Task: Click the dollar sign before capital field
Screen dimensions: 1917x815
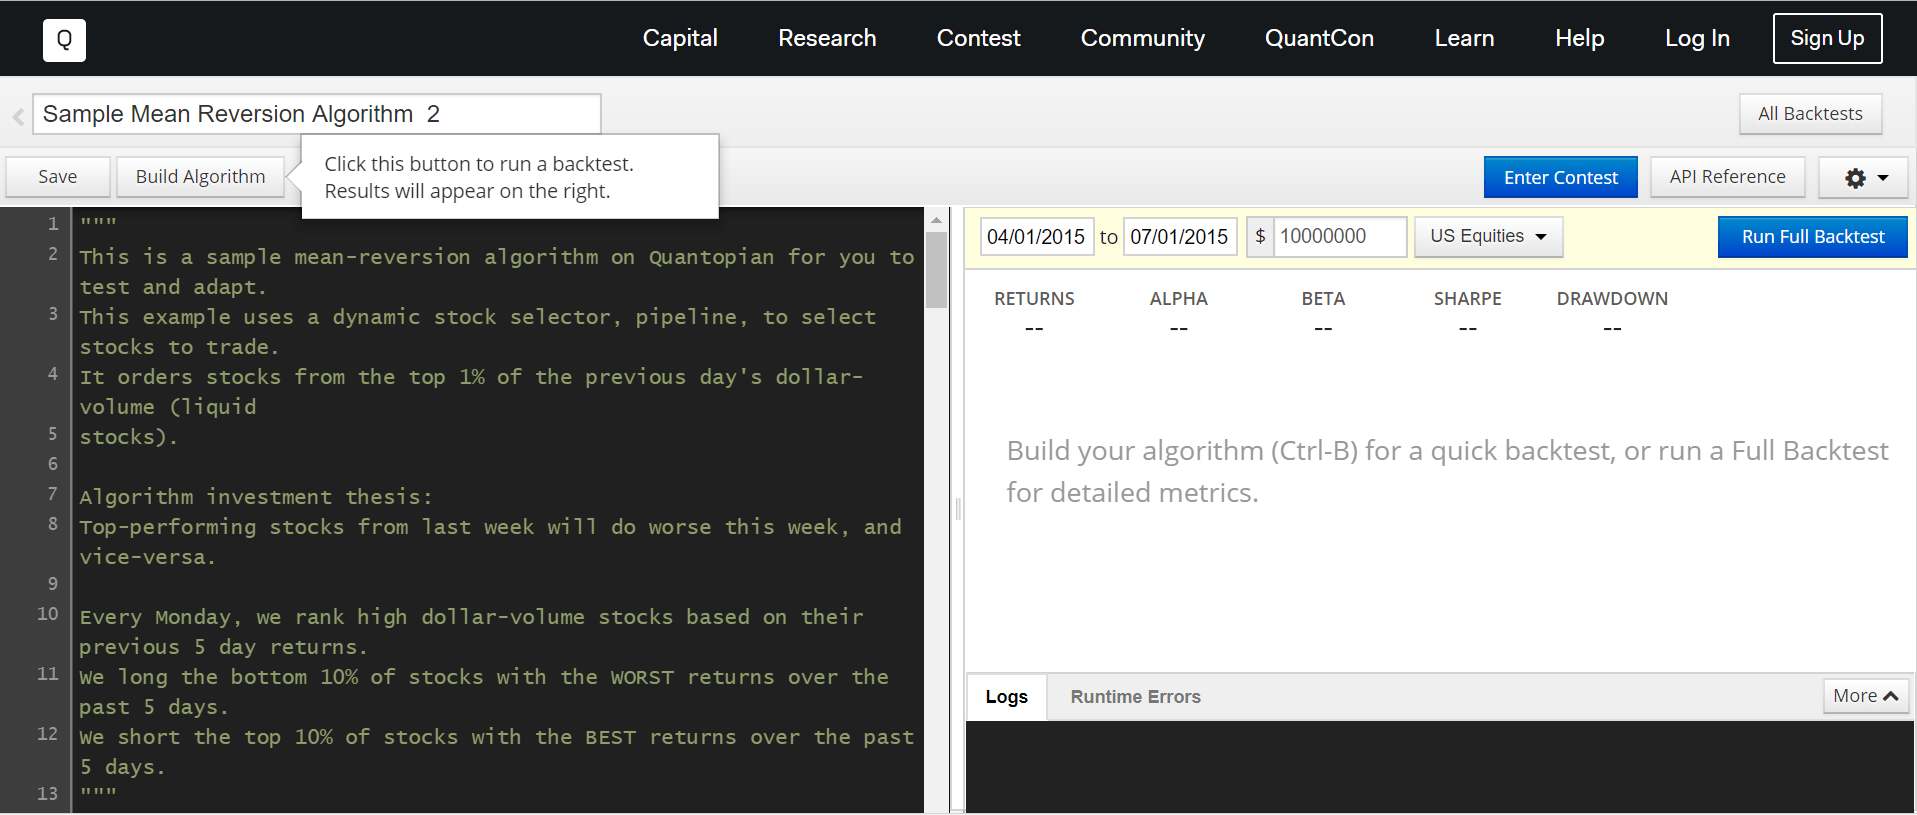Action: click(x=1260, y=237)
